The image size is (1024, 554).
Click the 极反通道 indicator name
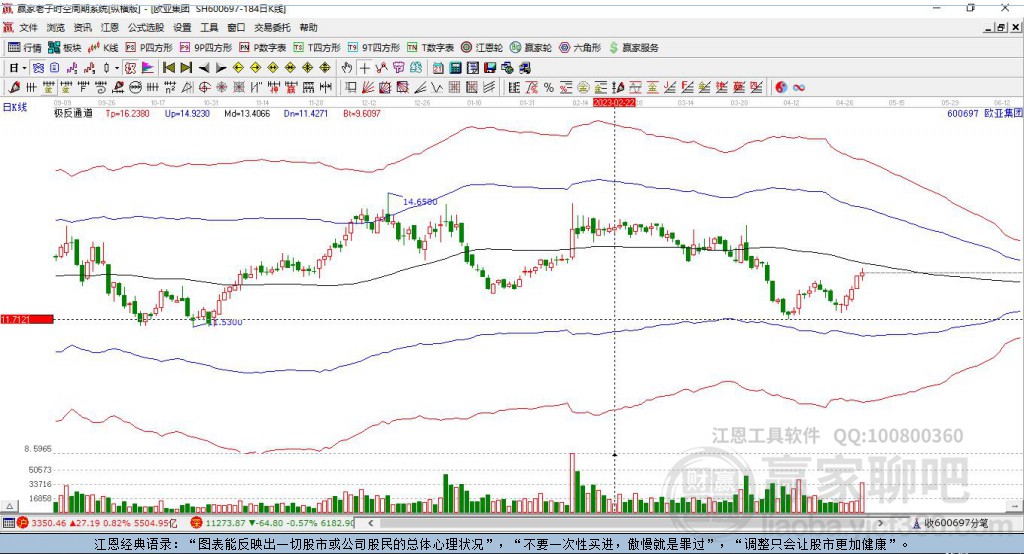coord(73,114)
